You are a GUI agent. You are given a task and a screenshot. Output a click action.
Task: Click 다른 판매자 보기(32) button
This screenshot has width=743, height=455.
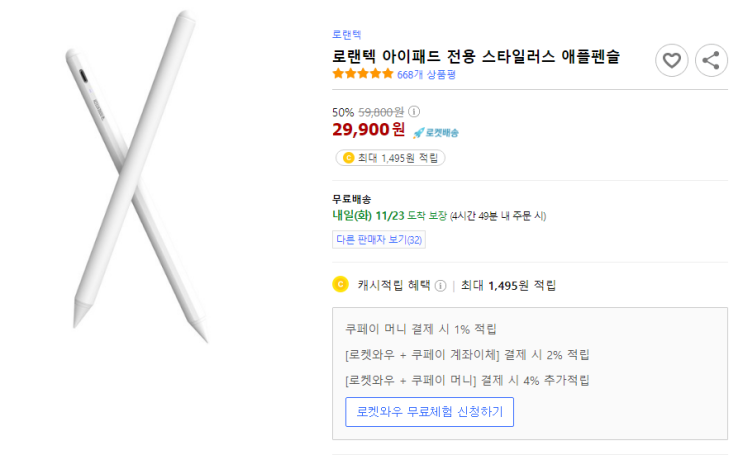point(379,240)
